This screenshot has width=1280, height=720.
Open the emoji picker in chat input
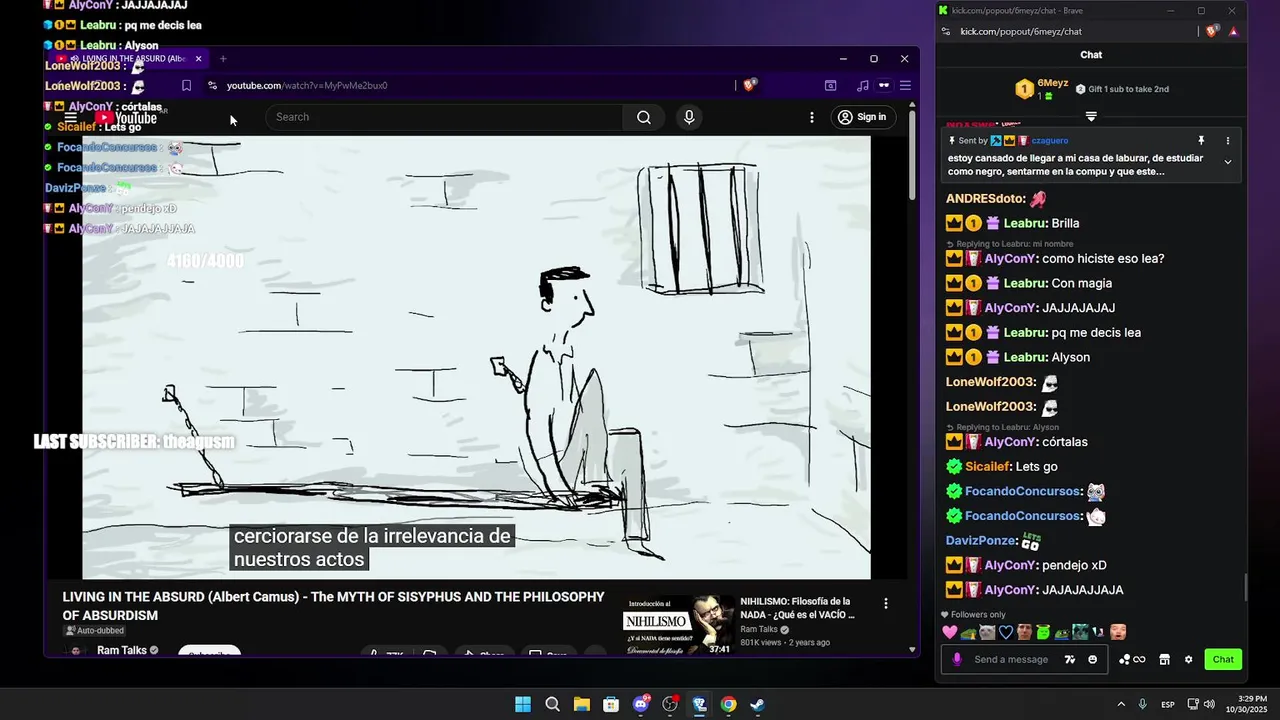[x=1092, y=659]
